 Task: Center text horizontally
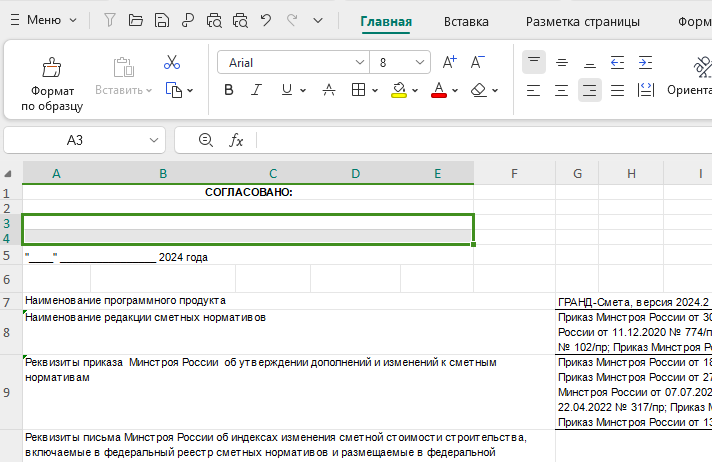tap(562, 90)
